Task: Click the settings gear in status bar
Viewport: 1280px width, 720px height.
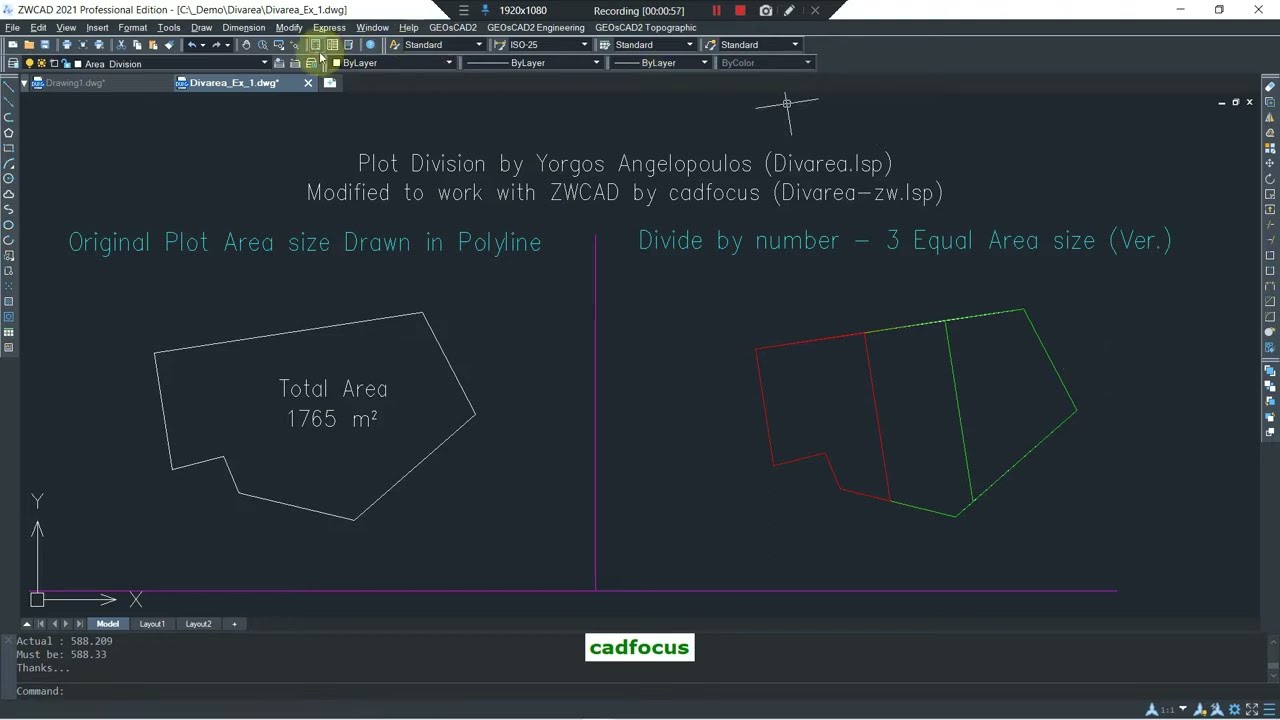Action: [x=1235, y=710]
